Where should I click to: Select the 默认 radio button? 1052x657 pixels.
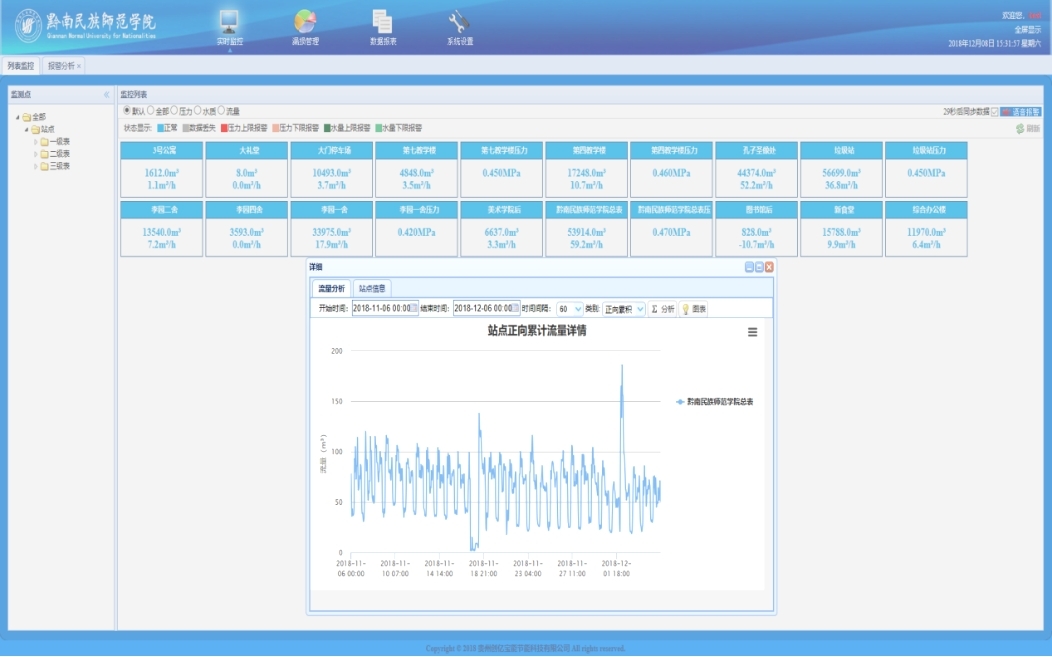[x=127, y=110]
